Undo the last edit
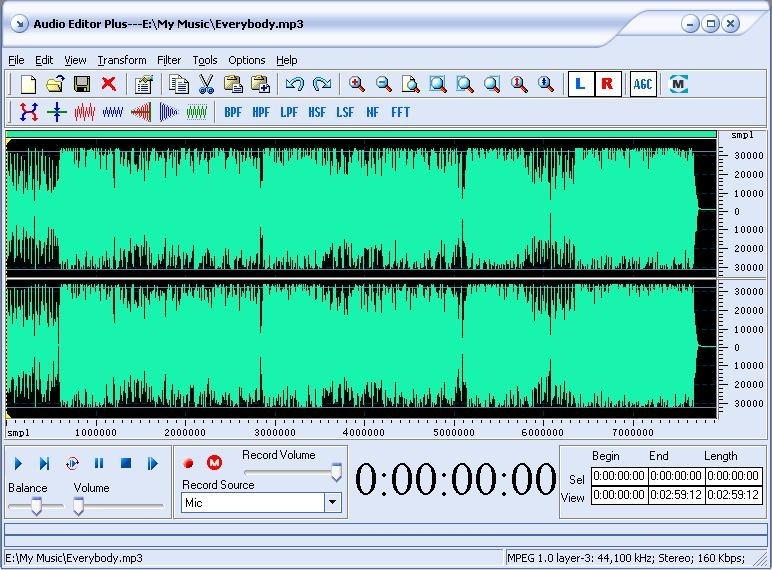Viewport: 772px width, 570px height. [294, 84]
